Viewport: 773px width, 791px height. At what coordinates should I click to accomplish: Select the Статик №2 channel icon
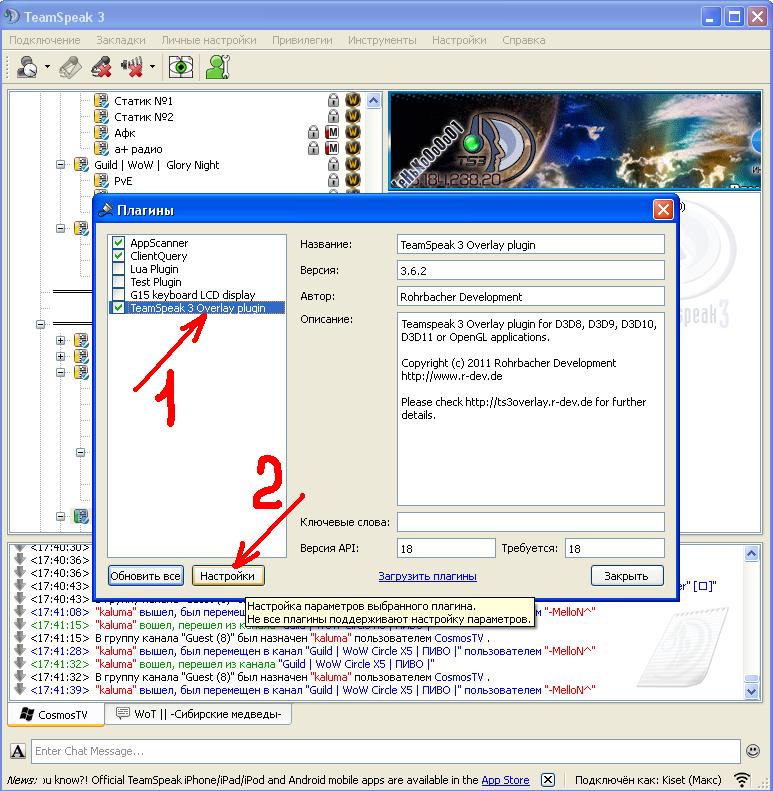coord(101,117)
